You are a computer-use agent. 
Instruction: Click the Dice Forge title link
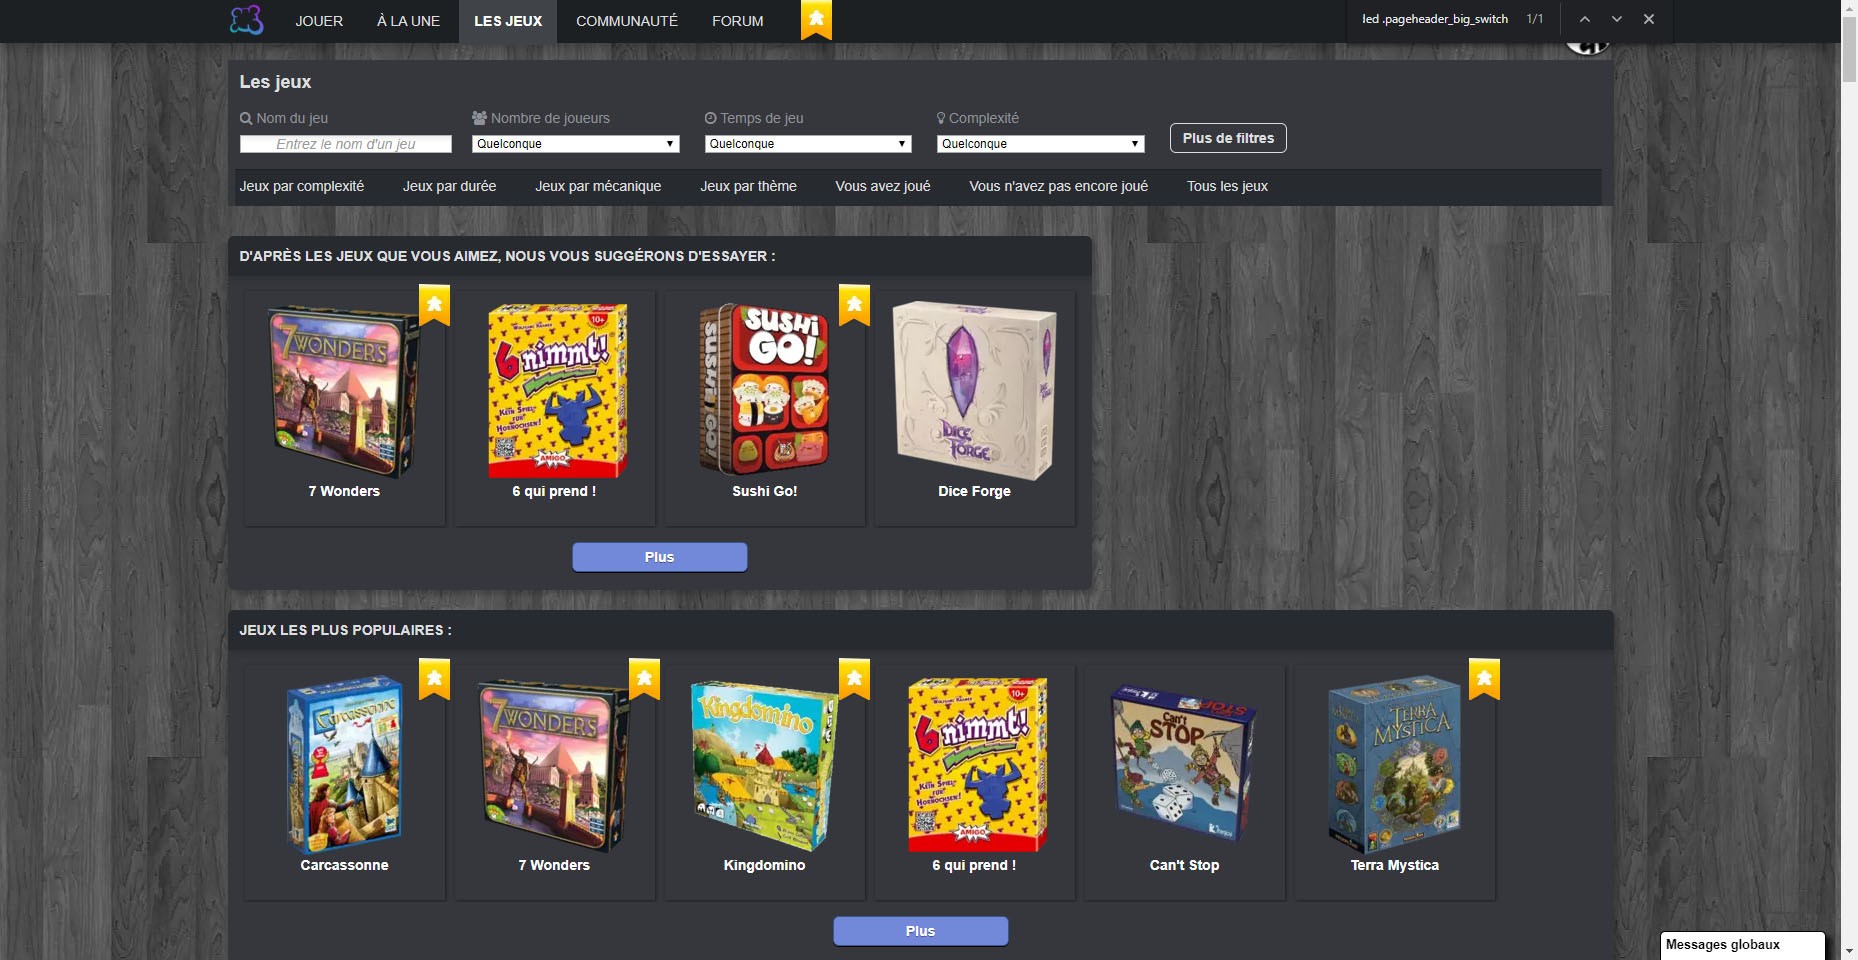tap(974, 491)
